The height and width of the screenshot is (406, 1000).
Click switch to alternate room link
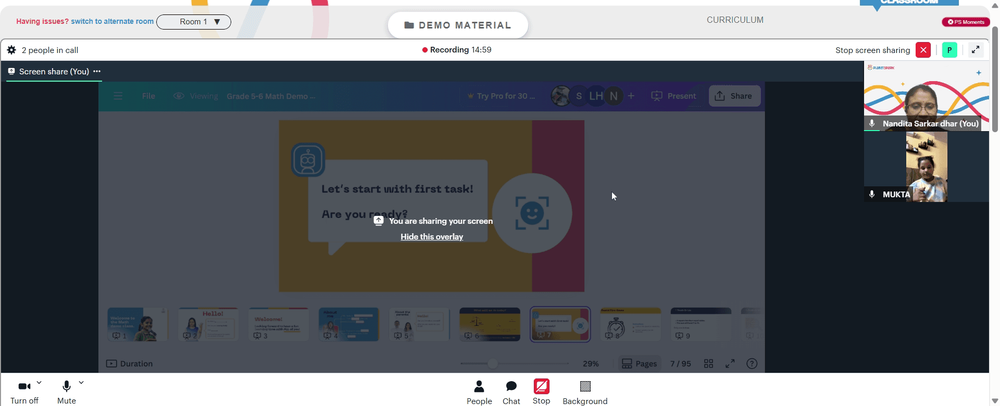(112, 21)
